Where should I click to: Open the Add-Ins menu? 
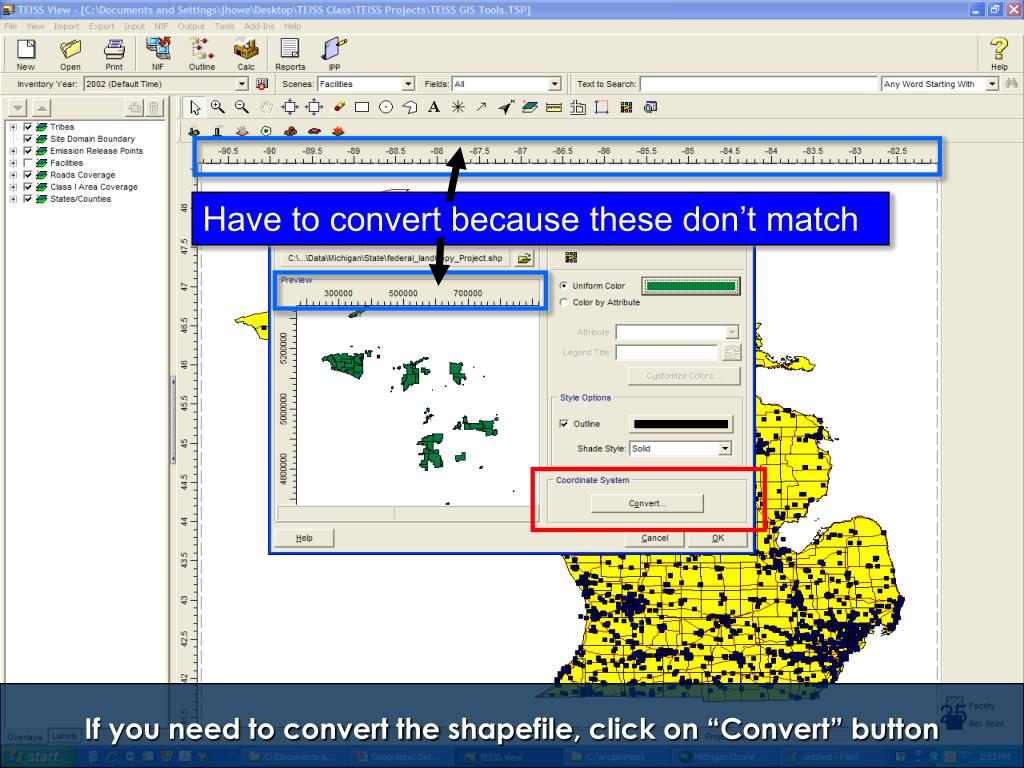click(259, 26)
